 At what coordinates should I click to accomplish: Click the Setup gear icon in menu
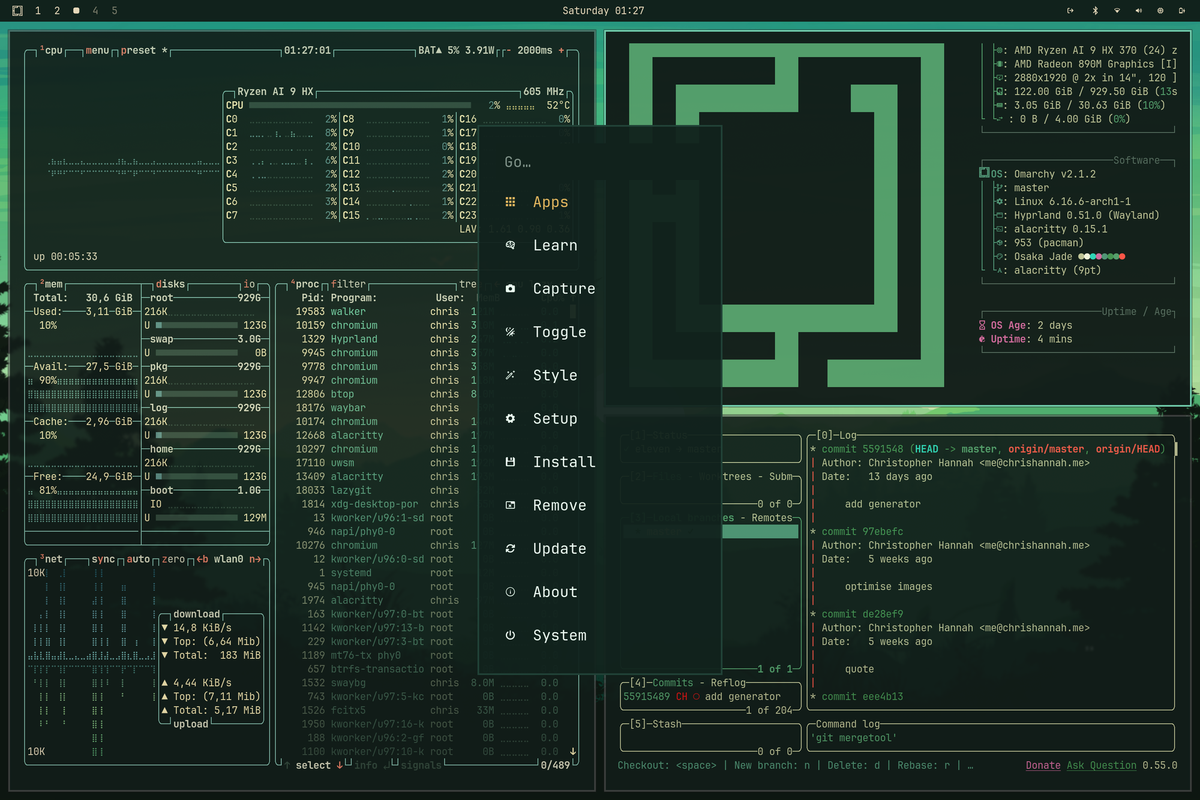coord(510,419)
